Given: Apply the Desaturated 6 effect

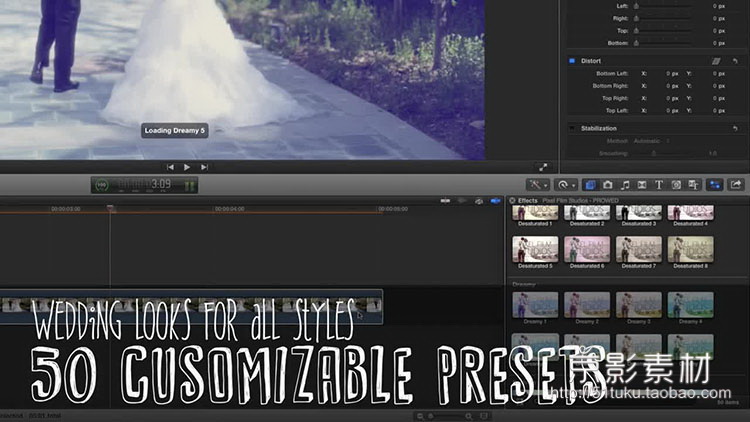Looking at the screenshot, I should [x=587, y=249].
